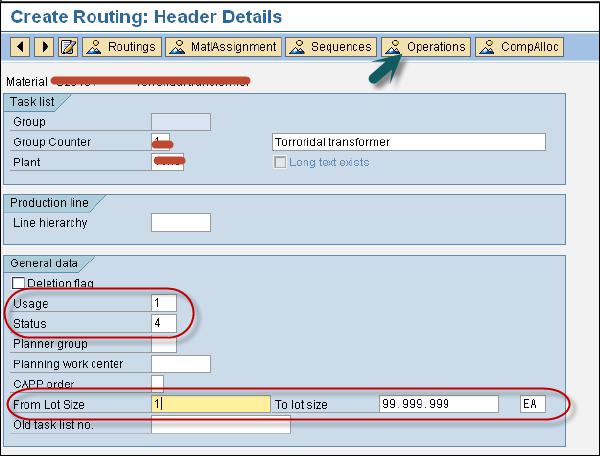Screen dimensions: 600x456
Task: Select the Task list section header
Action: [x=32, y=102]
